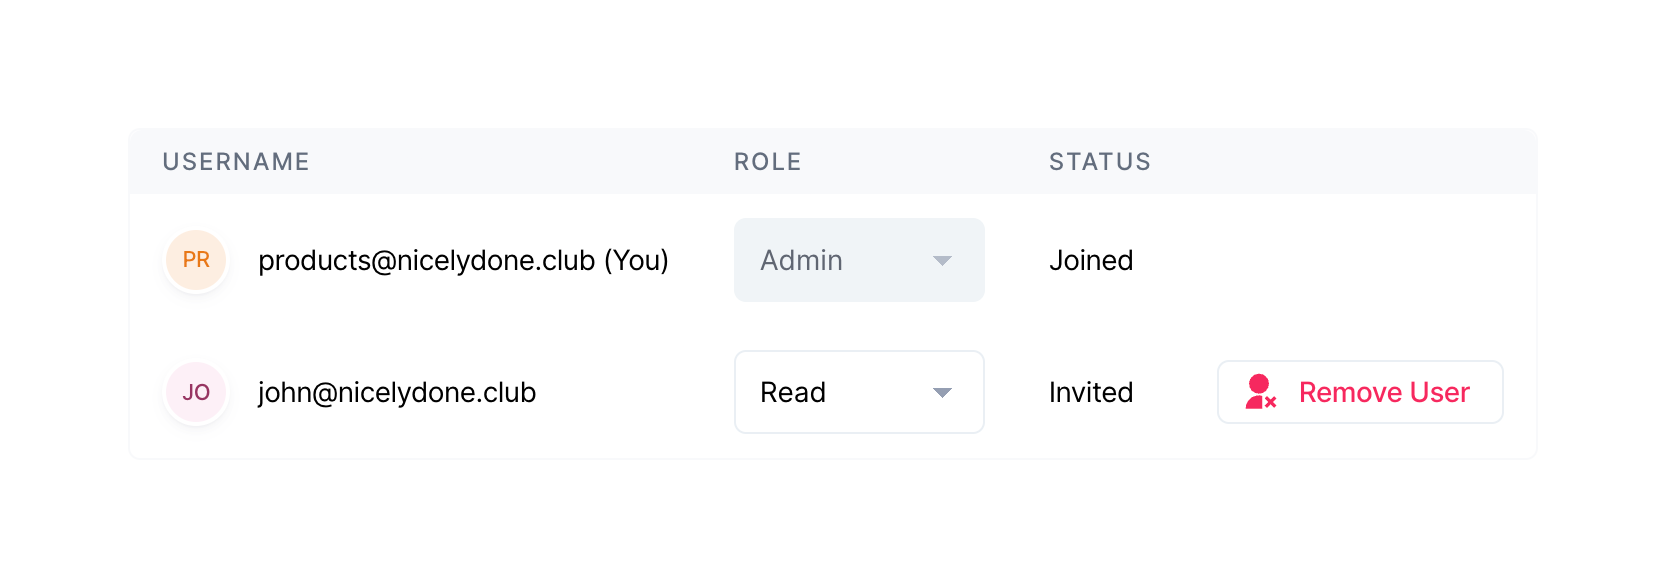Click the ROLE column header
The height and width of the screenshot is (588, 1666).
[x=767, y=162]
